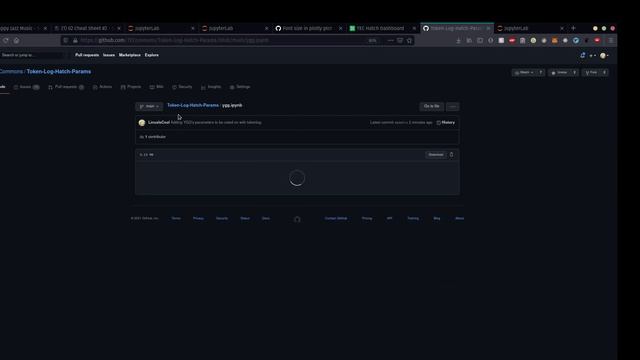Fork the repository

(x=591, y=72)
